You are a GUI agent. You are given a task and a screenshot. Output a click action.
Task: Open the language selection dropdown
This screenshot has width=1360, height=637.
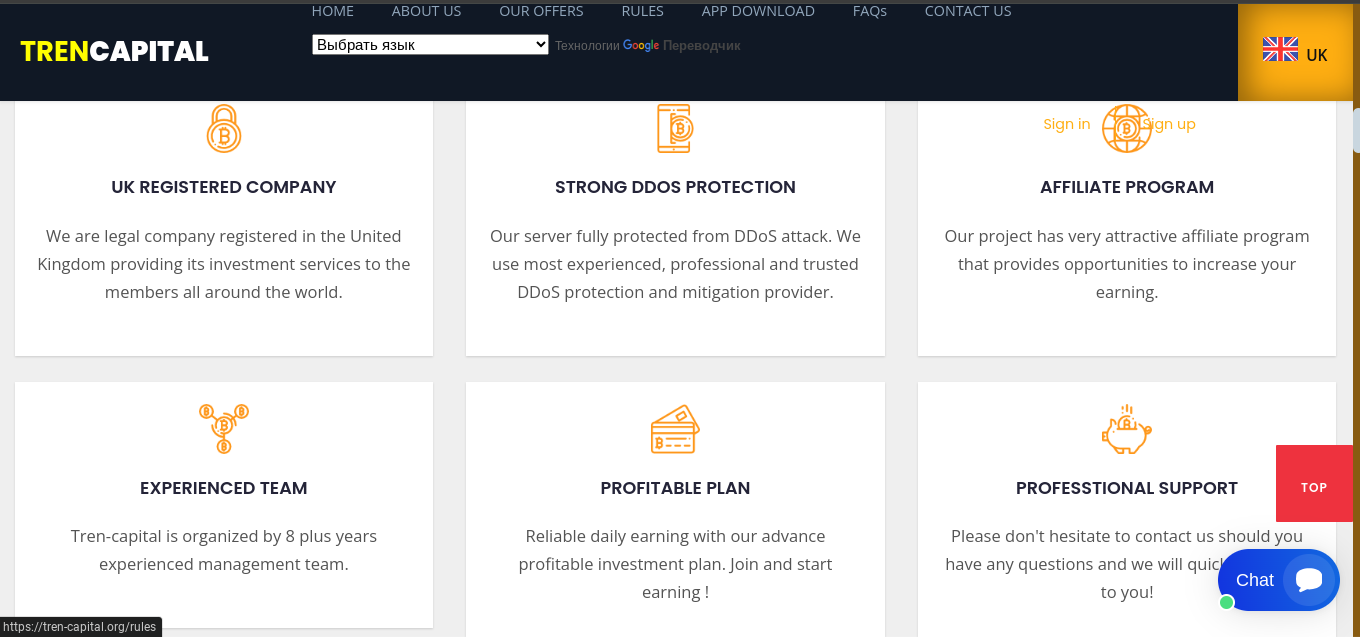[x=430, y=45]
